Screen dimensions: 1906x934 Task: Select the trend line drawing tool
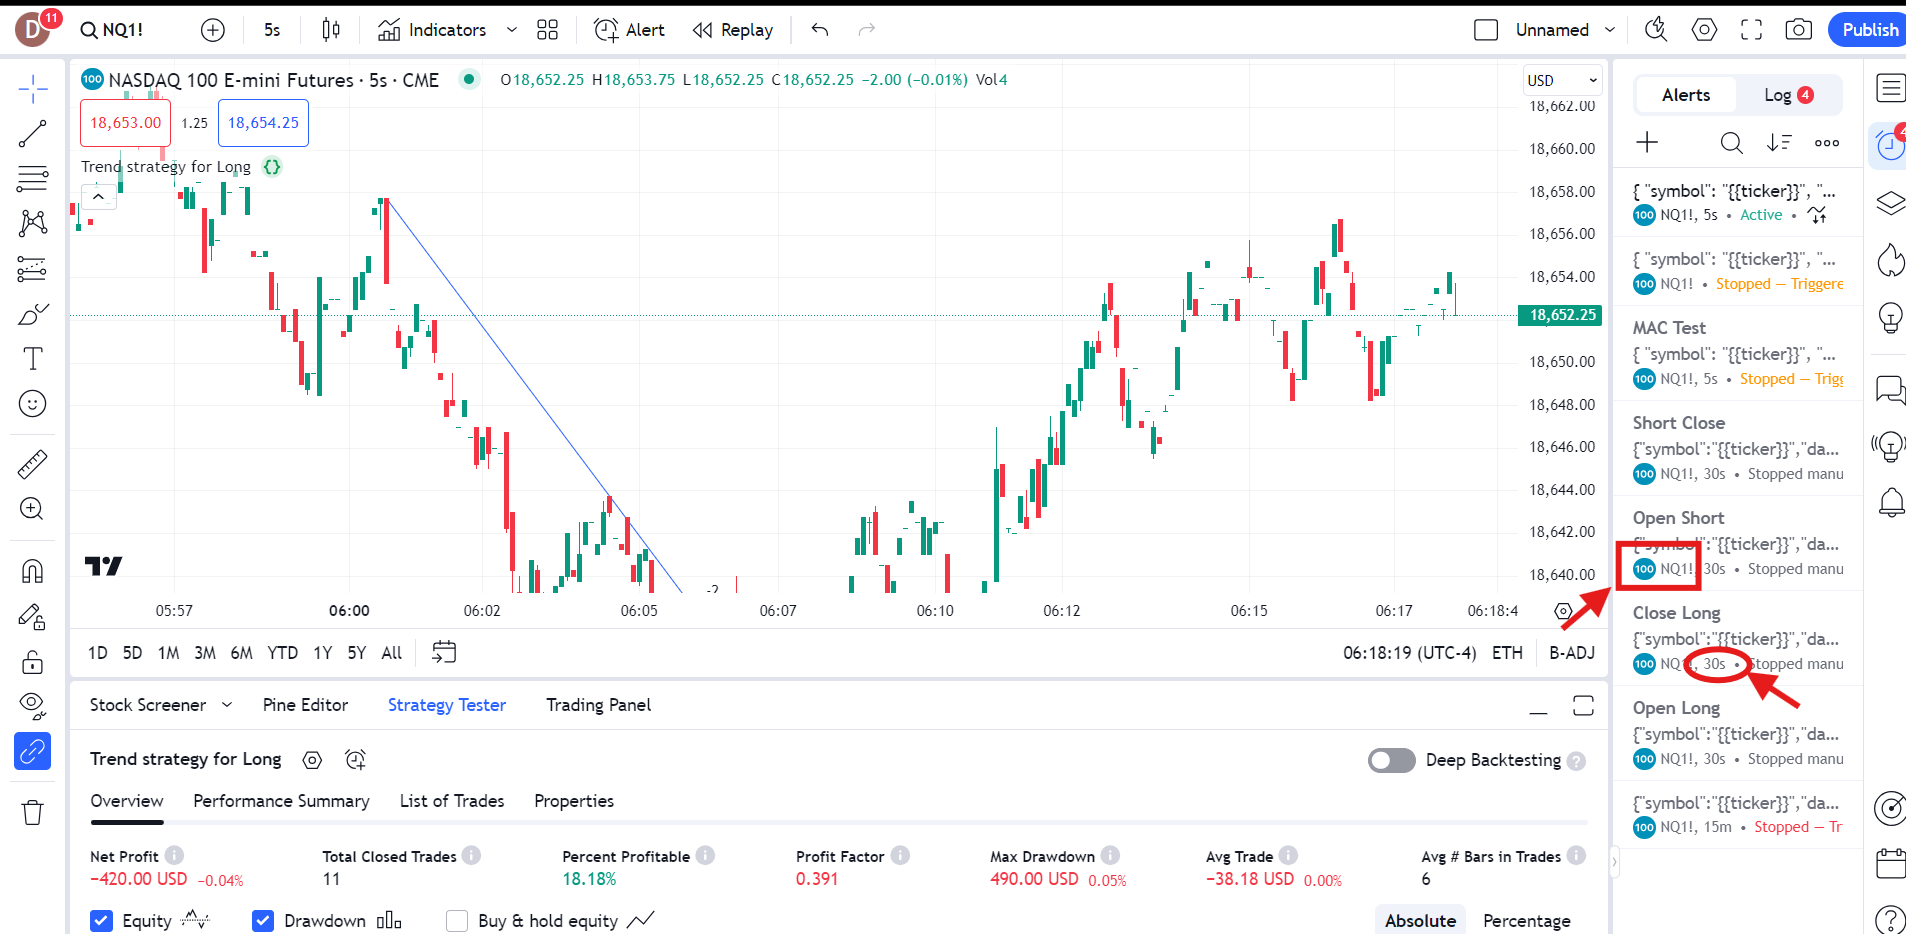click(x=32, y=134)
